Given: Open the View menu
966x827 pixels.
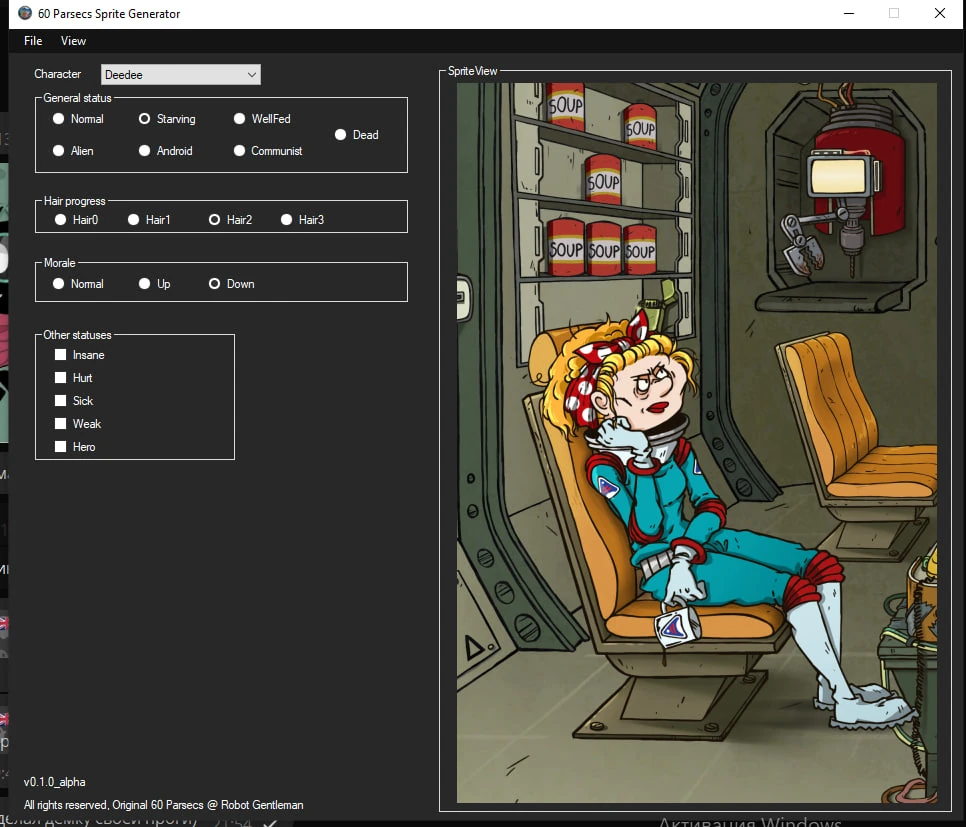Looking at the screenshot, I should [73, 41].
